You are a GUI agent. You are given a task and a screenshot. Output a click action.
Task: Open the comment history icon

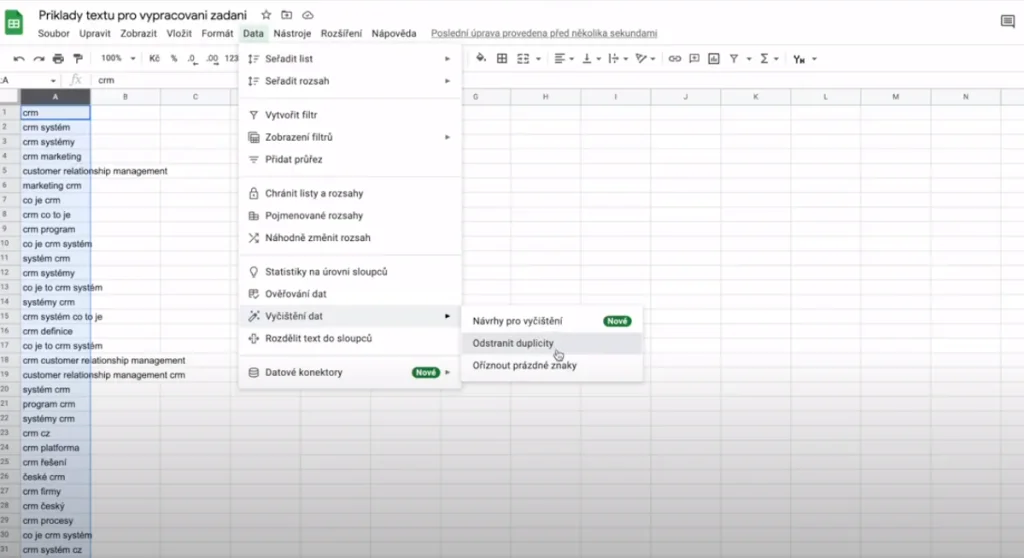coord(1007,22)
